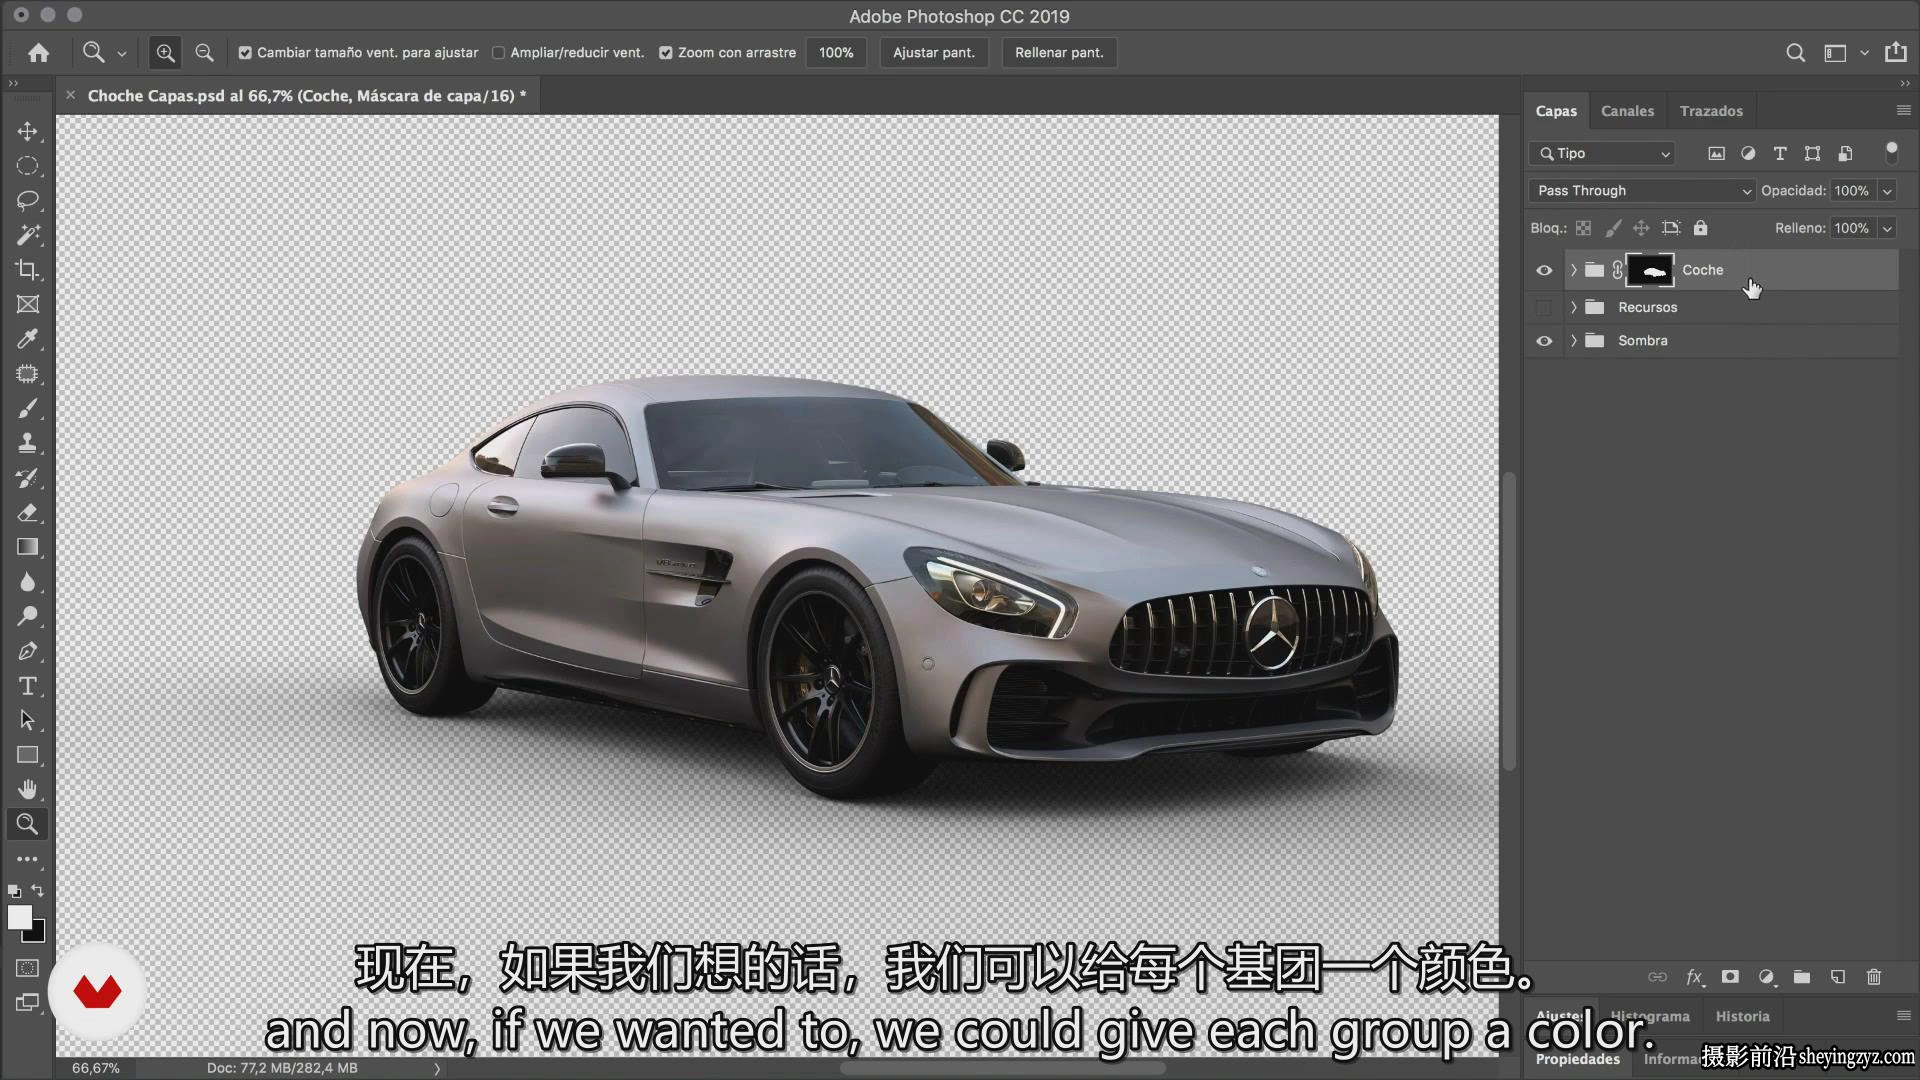Screen dimensions: 1920x1080
Task: Open the Tipo layer filter dropdown
Action: pyautogui.click(x=1602, y=153)
